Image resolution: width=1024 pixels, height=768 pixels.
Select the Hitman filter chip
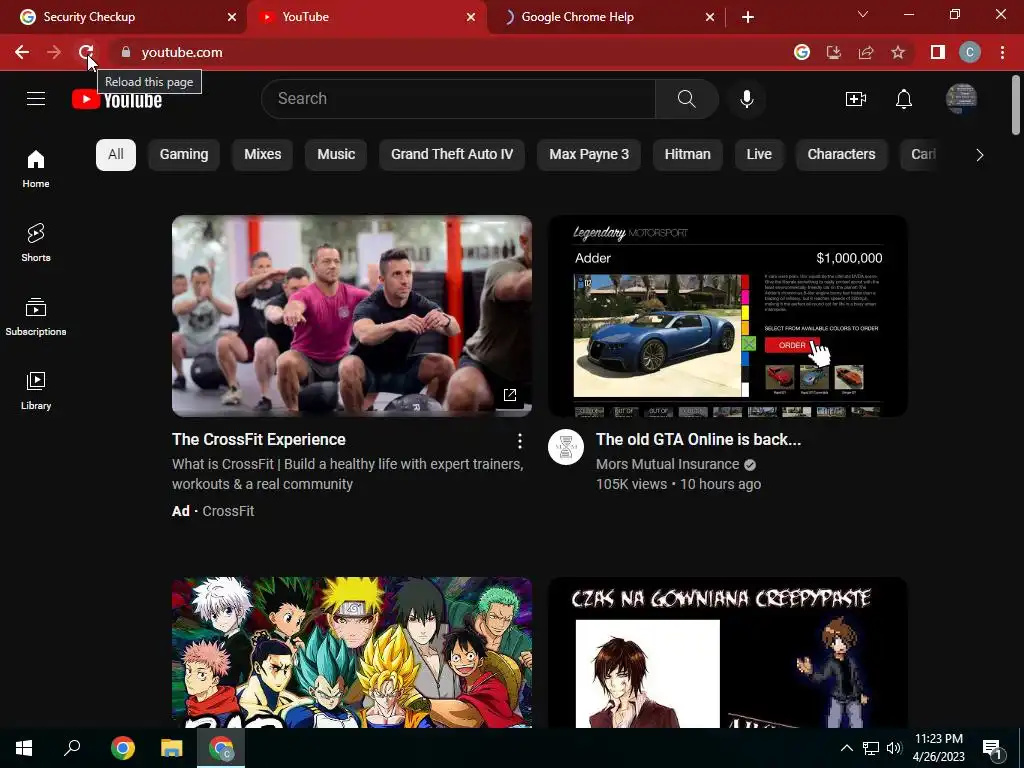688,155
